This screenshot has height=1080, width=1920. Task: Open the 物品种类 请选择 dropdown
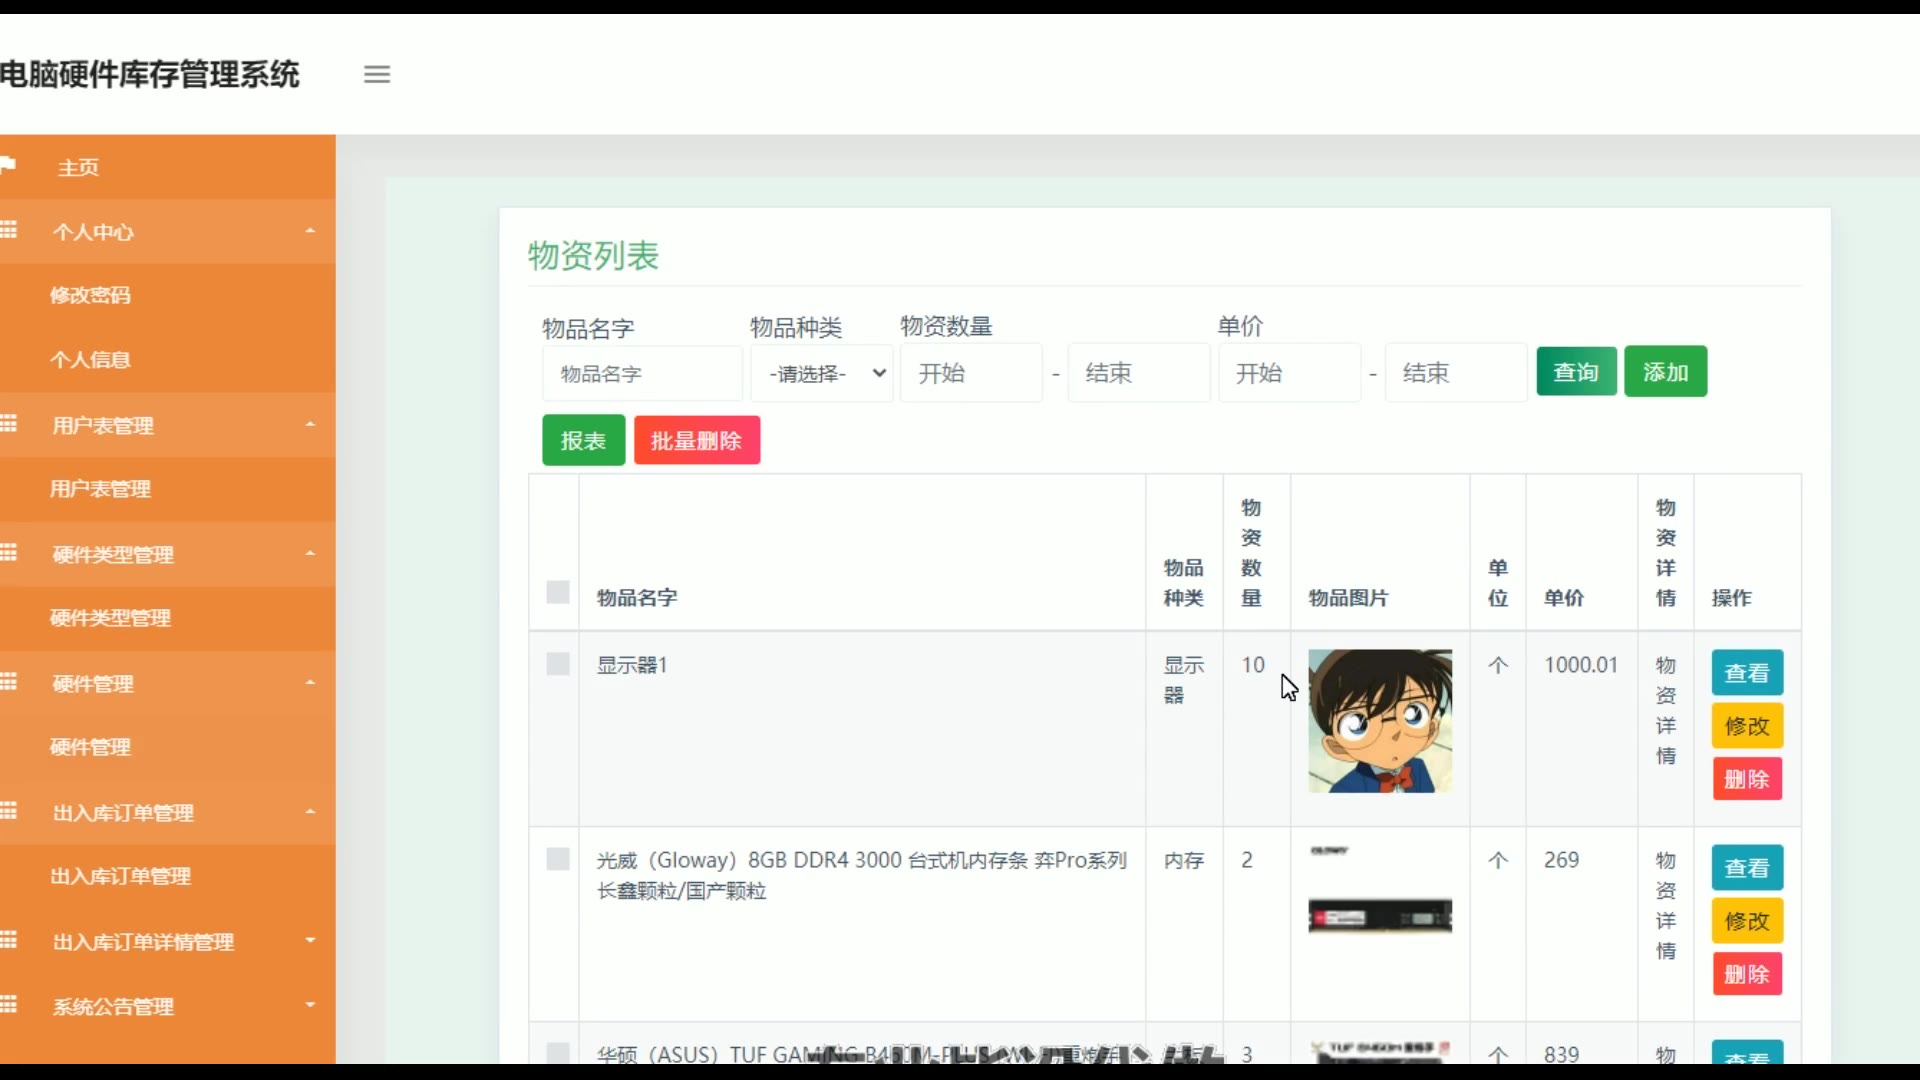click(x=821, y=373)
